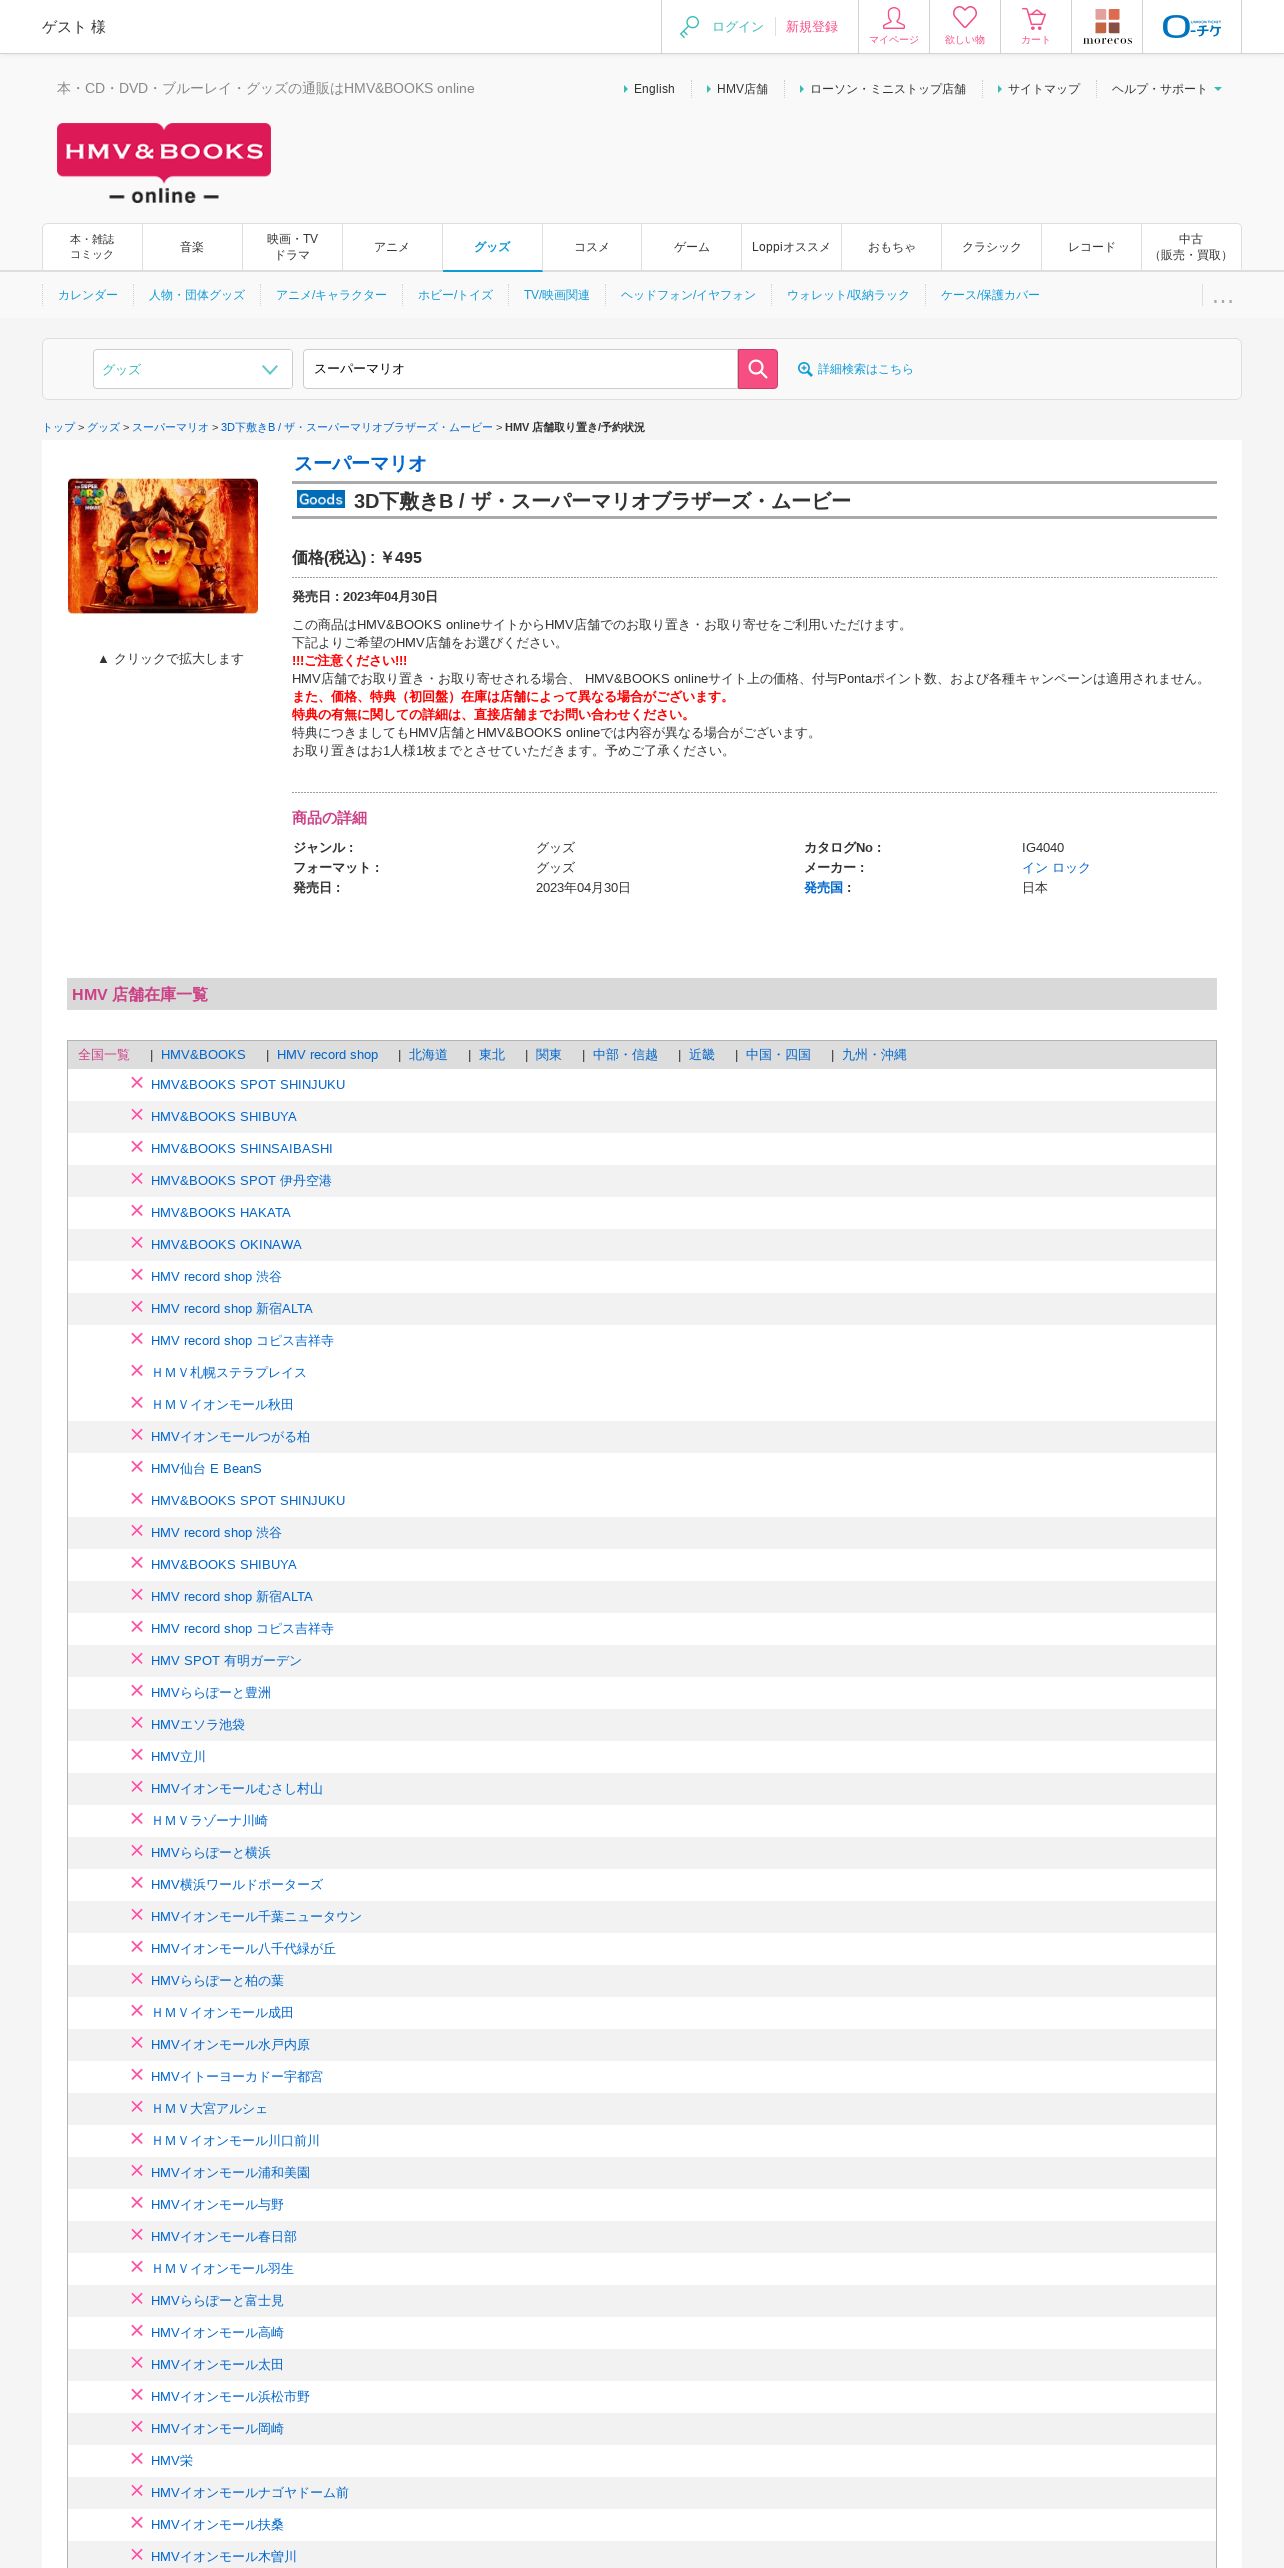Select the アニメ tab
Viewport: 1284px width, 2568px height.
392,247
